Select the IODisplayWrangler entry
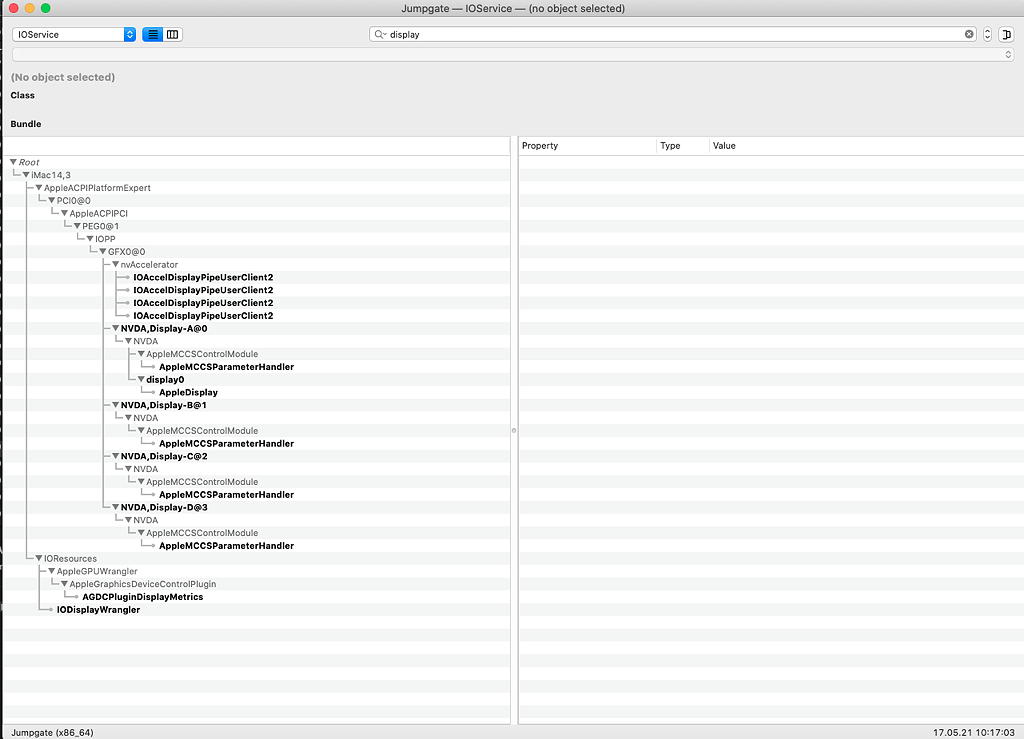 pos(98,610)
